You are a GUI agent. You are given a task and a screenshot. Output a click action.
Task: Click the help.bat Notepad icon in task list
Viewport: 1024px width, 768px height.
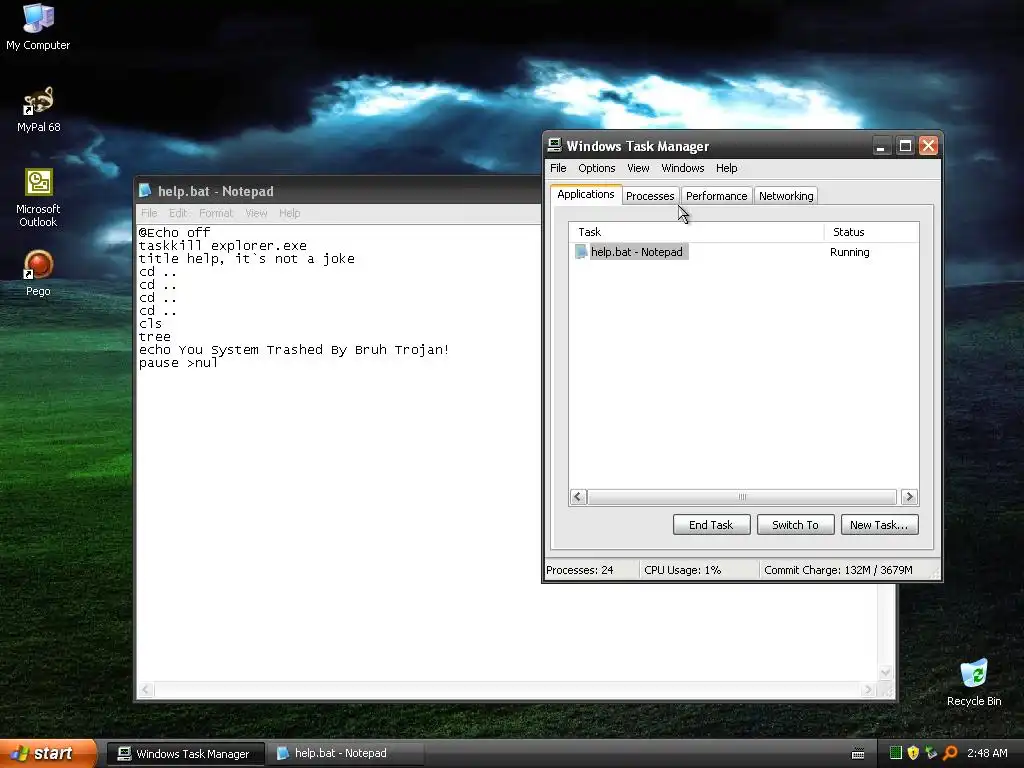(581, 251)
